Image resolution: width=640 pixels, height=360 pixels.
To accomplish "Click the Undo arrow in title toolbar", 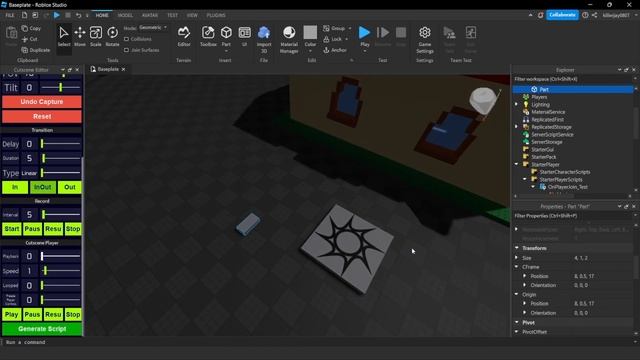I will (78, 15).
